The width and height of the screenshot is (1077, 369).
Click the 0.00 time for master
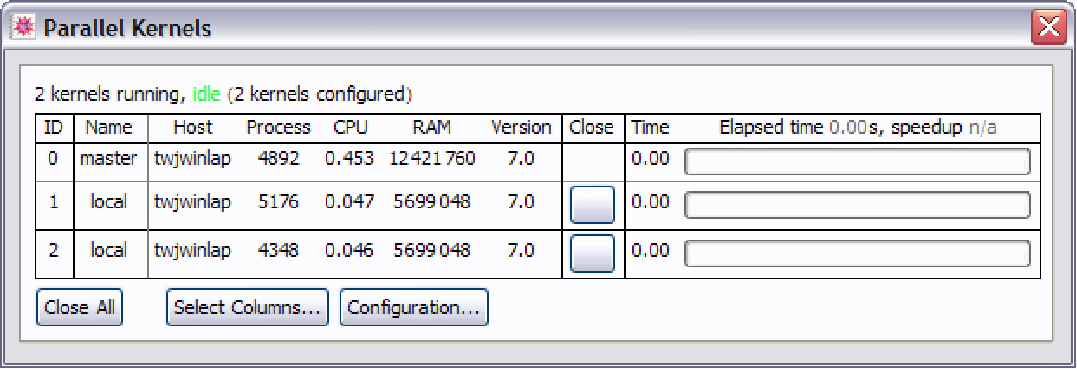(x=650, y=159)
